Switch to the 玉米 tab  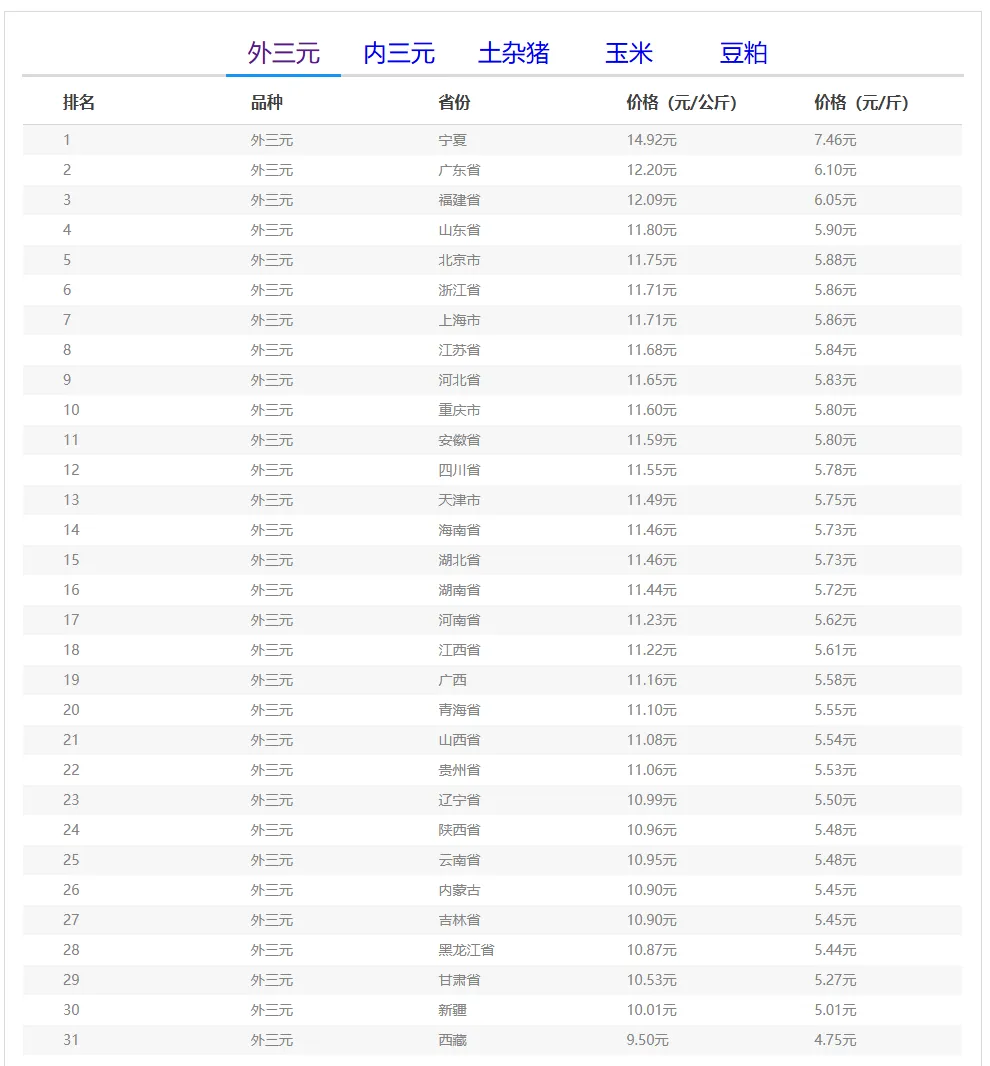(629, 53)
